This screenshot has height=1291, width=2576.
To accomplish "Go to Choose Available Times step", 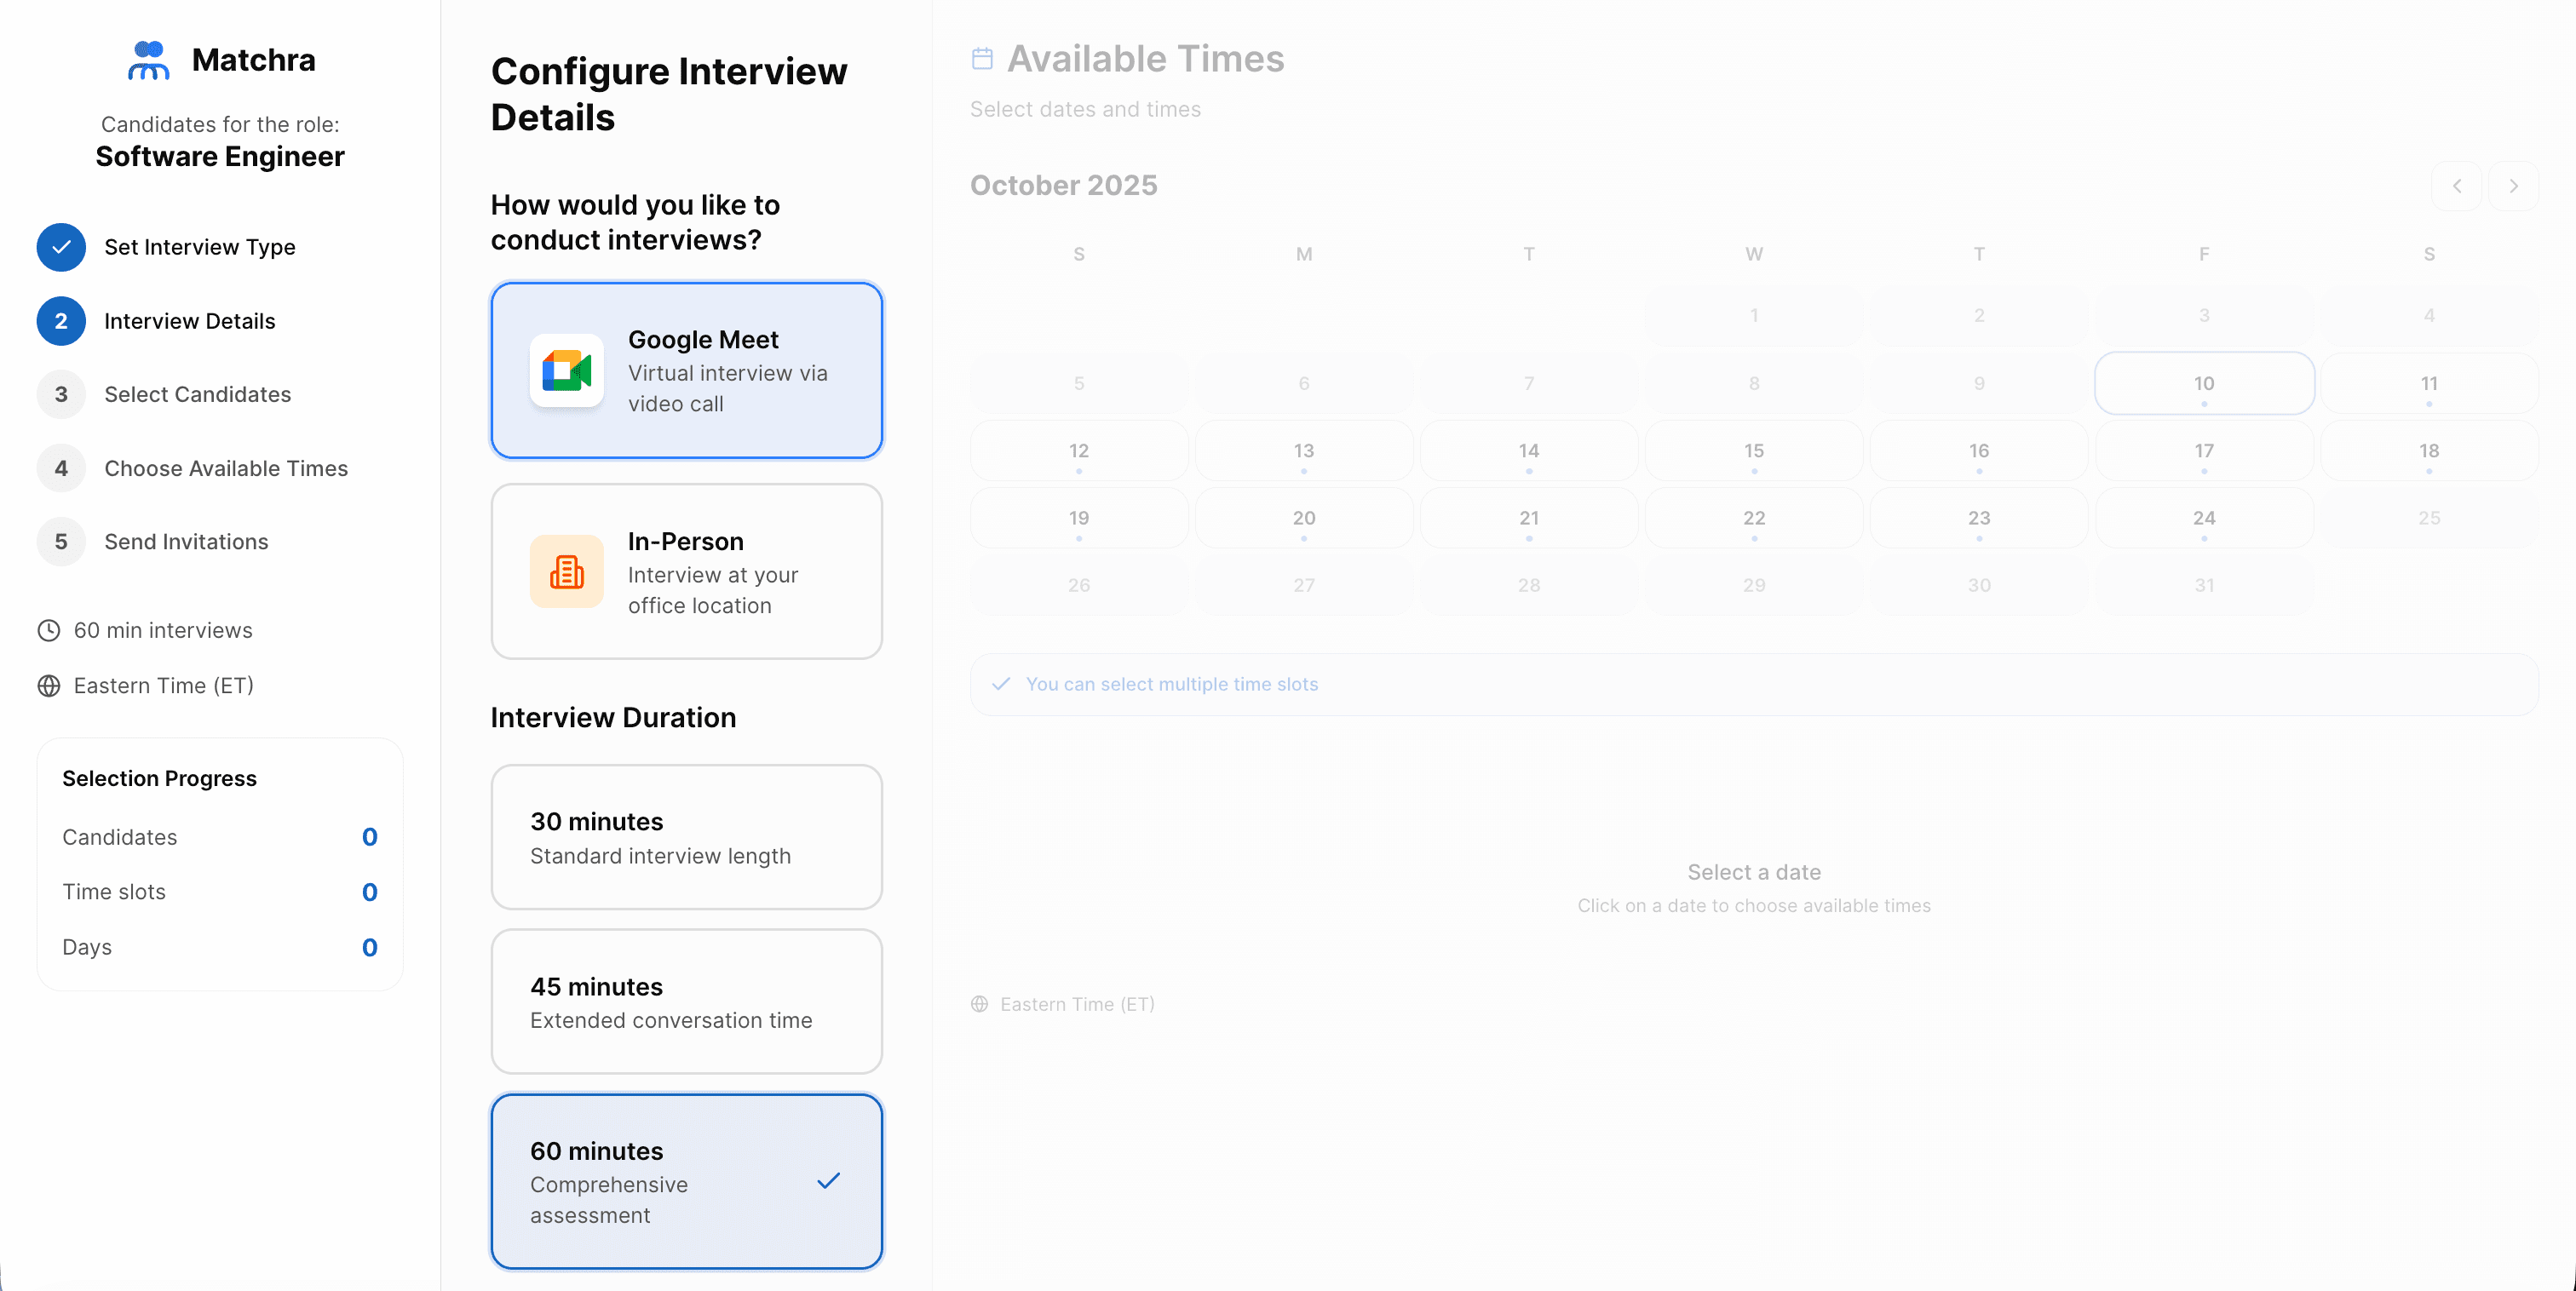I will coord(226,468).
